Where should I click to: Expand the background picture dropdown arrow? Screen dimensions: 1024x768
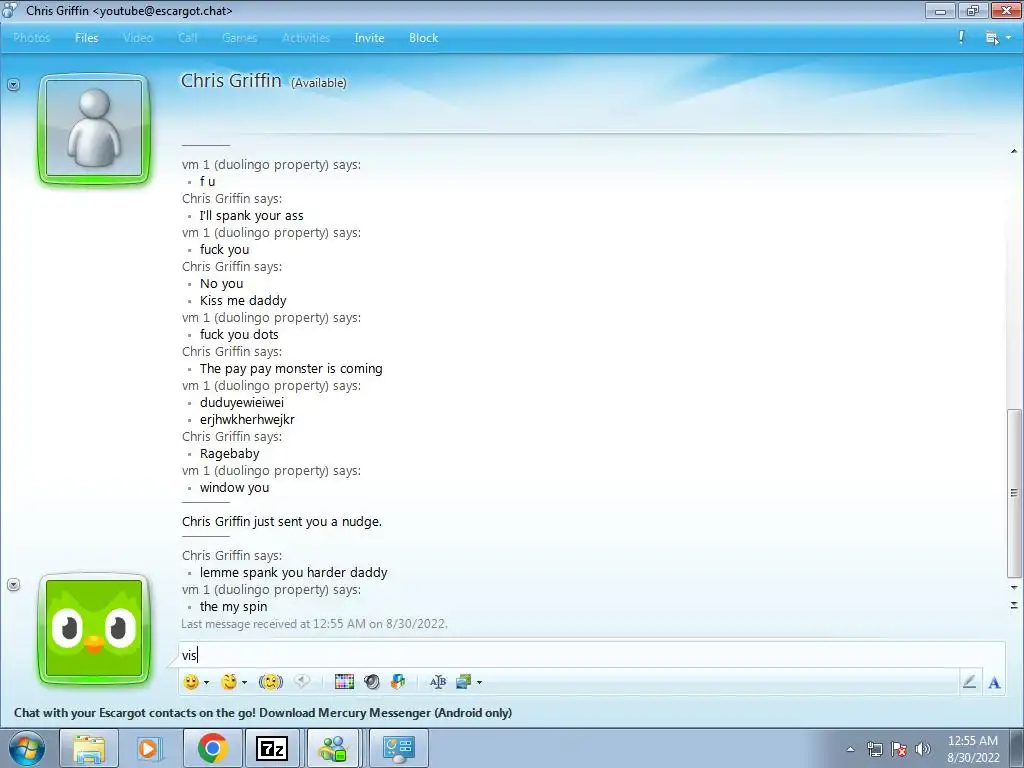tap(479, 682)
